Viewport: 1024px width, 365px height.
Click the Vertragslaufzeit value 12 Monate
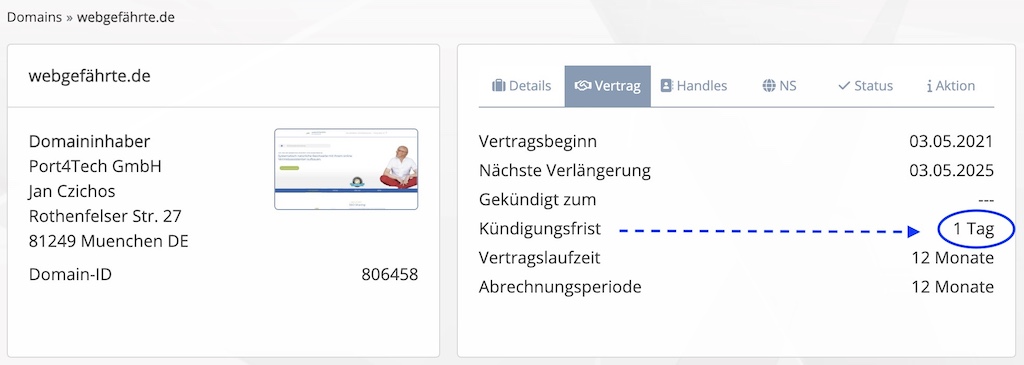[953, 257]
